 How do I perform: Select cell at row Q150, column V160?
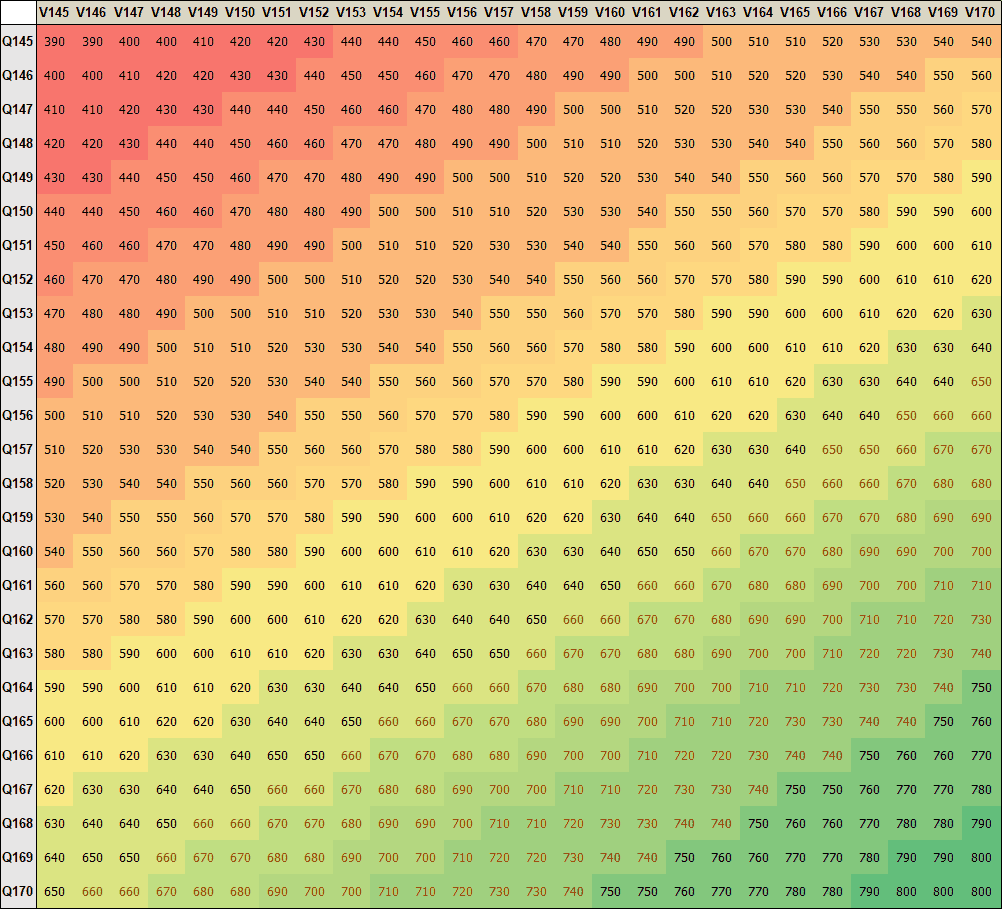(610, 211)
